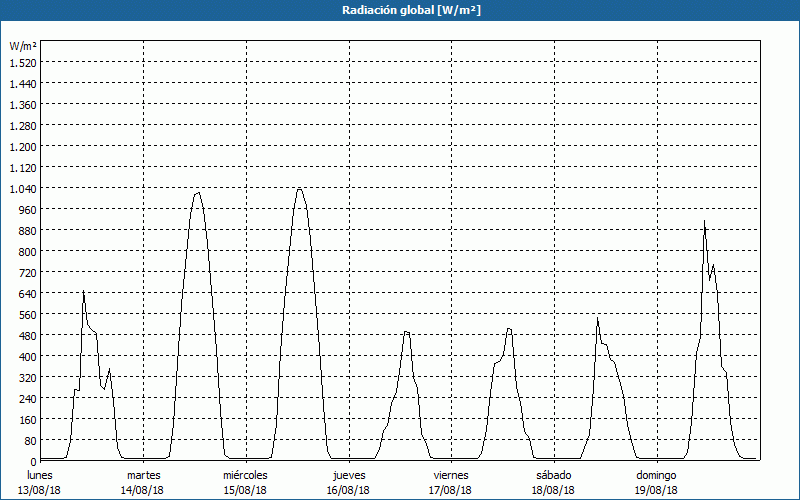Click the 19/08/18 date label
Screen dimensions: 800x500
tap(656, 490)
